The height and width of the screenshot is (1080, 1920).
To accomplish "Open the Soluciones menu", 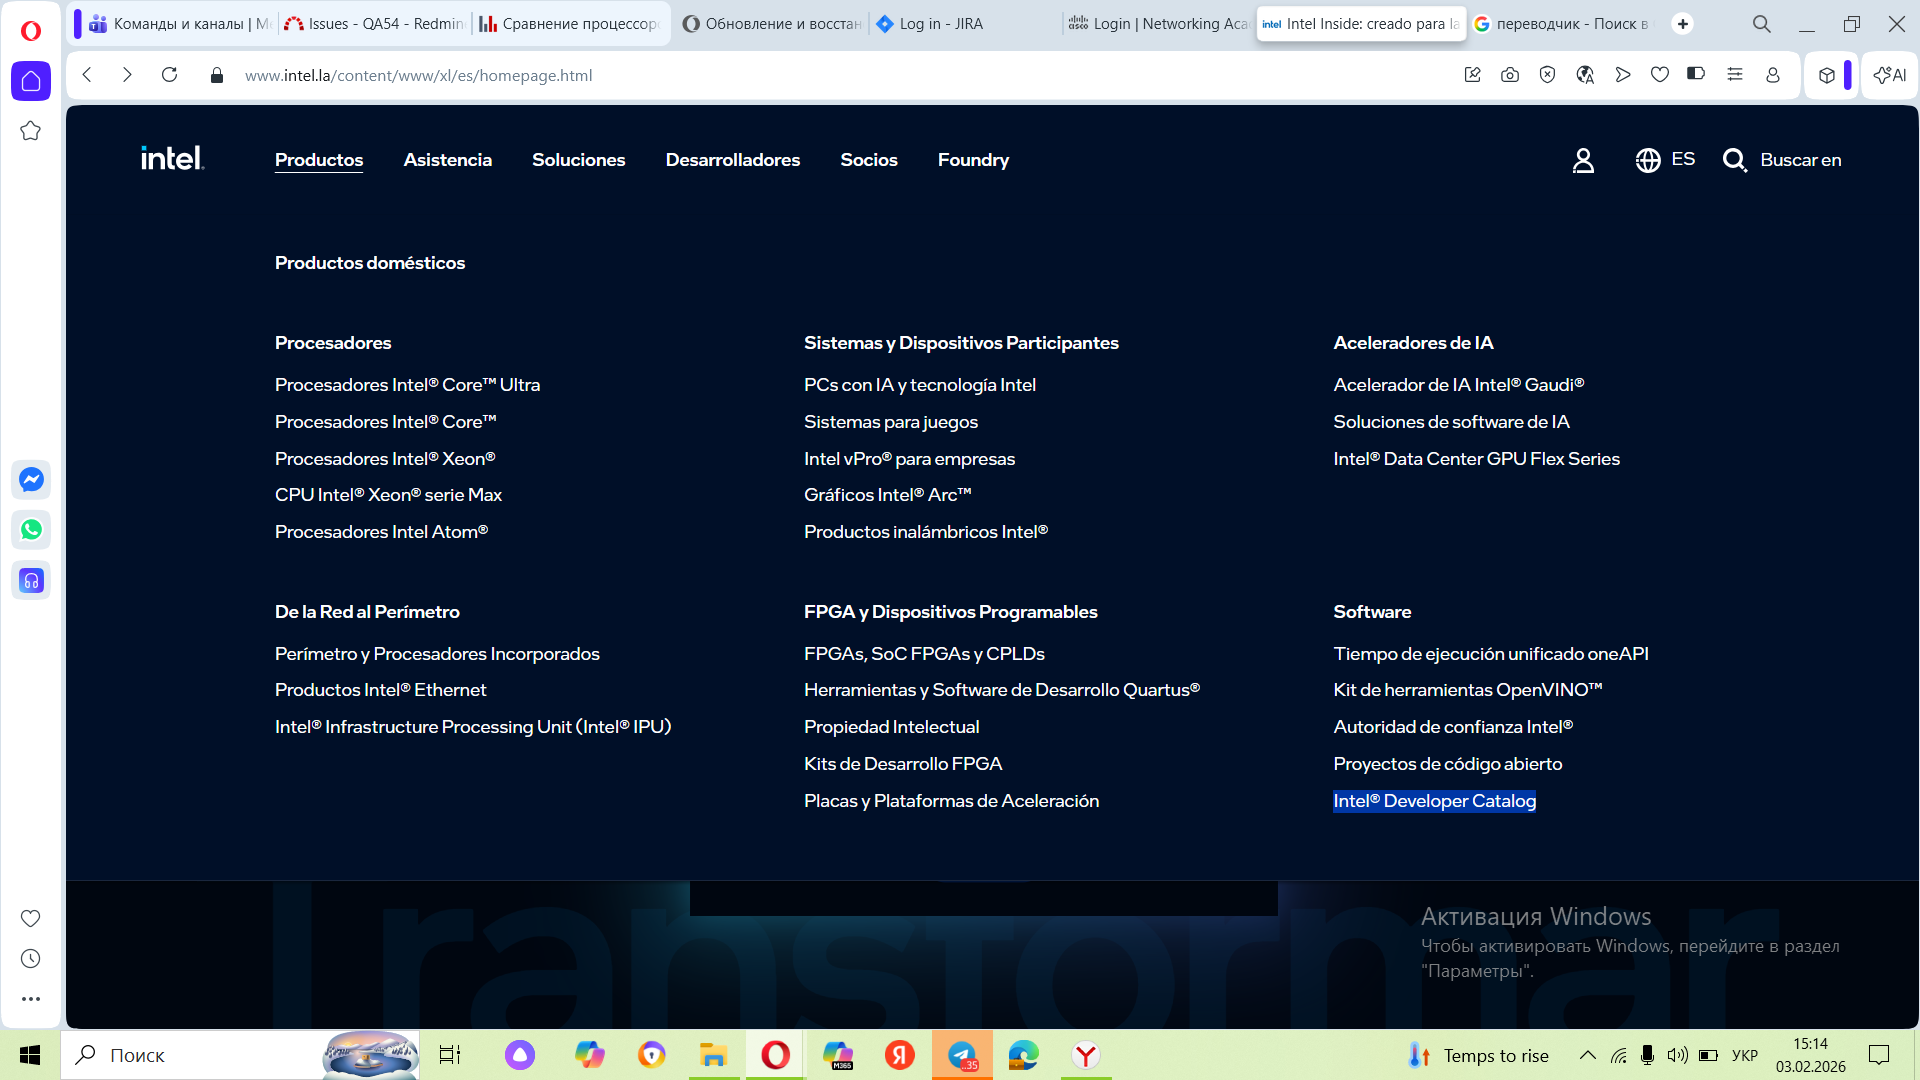I will click(x=578, y=160).
